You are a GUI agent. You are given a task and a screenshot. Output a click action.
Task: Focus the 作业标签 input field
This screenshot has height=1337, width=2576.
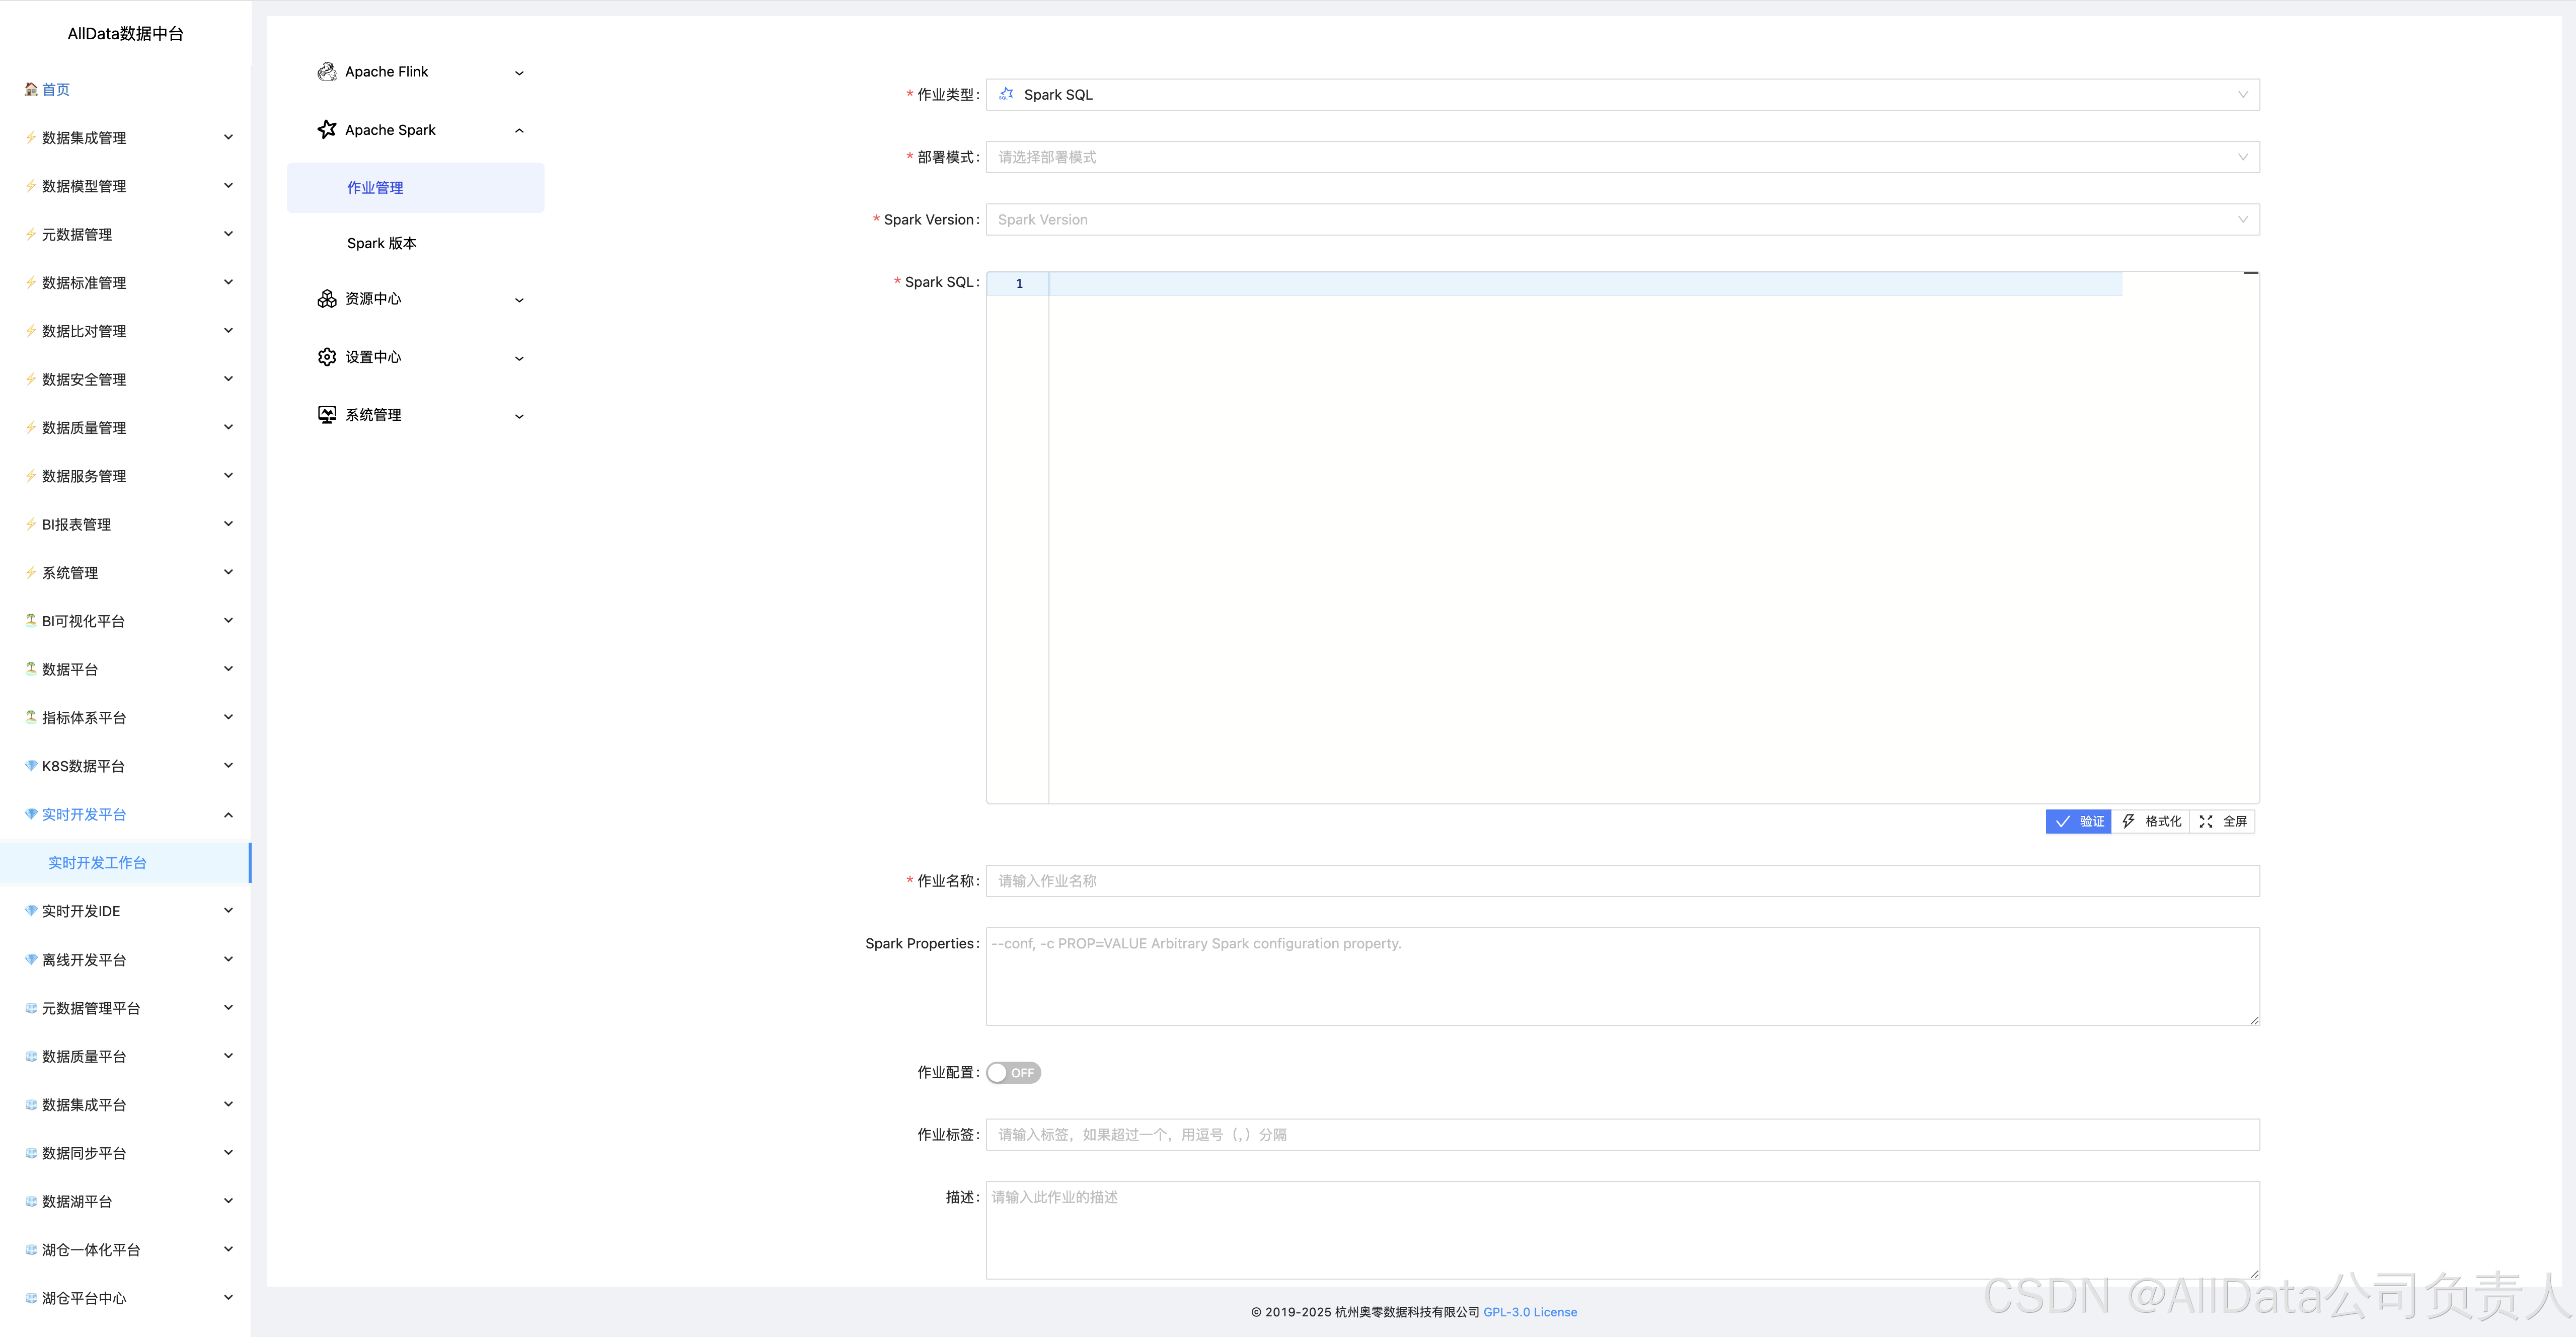pos(1622,1134)
